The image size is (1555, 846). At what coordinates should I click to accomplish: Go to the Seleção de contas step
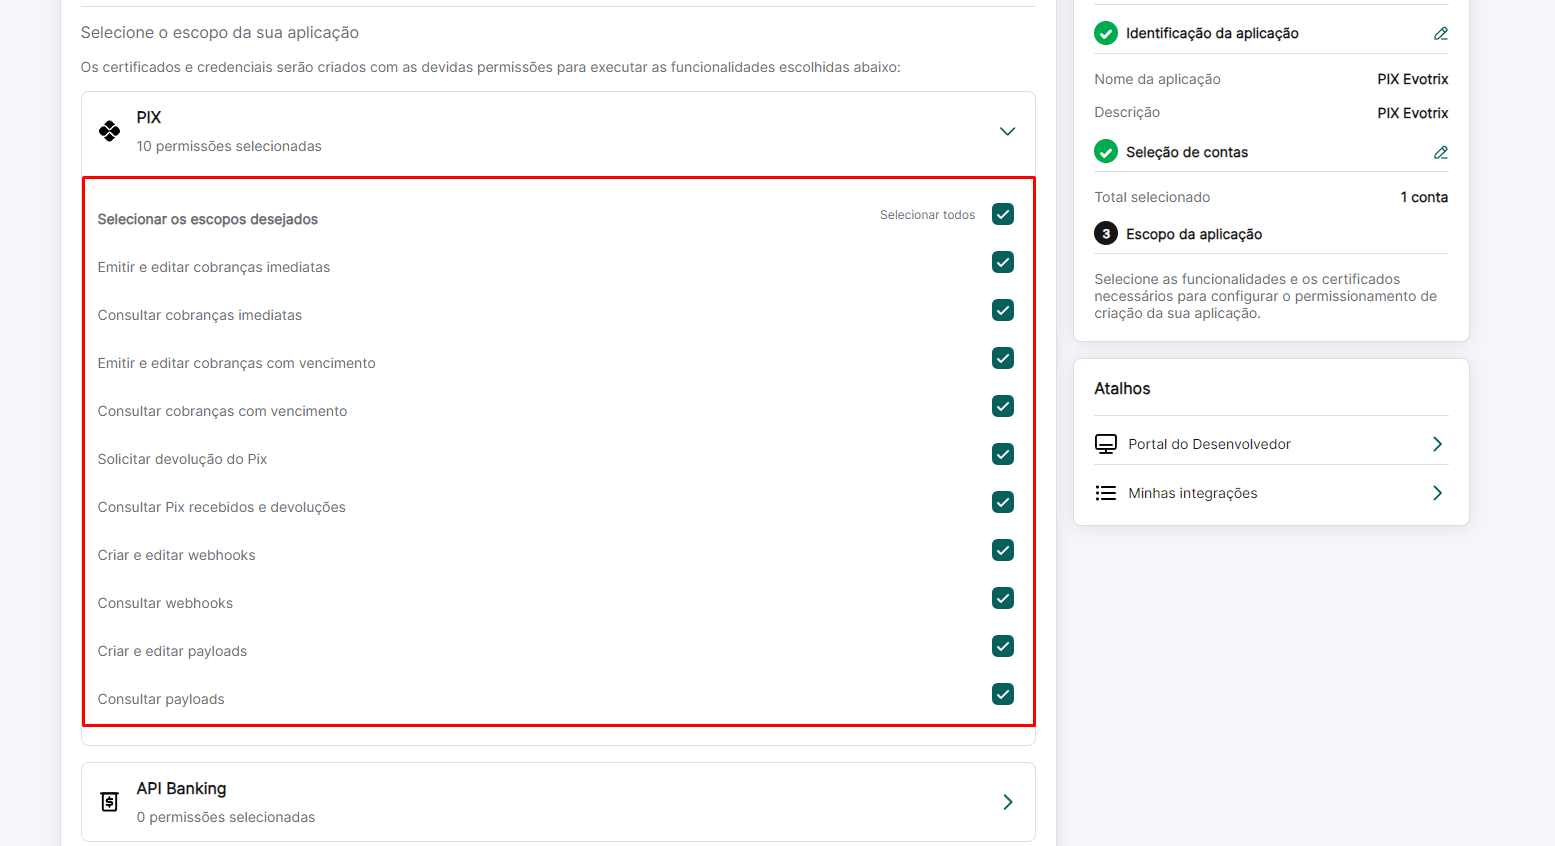tap(1186, 152)
